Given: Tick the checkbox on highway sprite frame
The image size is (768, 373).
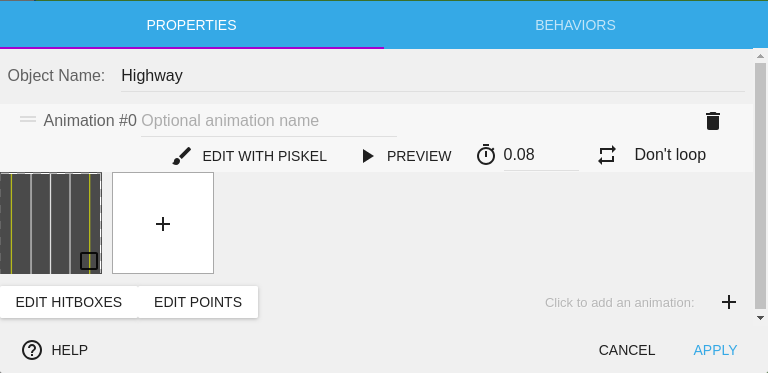Looking at the screenshot, I should (89, 261).
